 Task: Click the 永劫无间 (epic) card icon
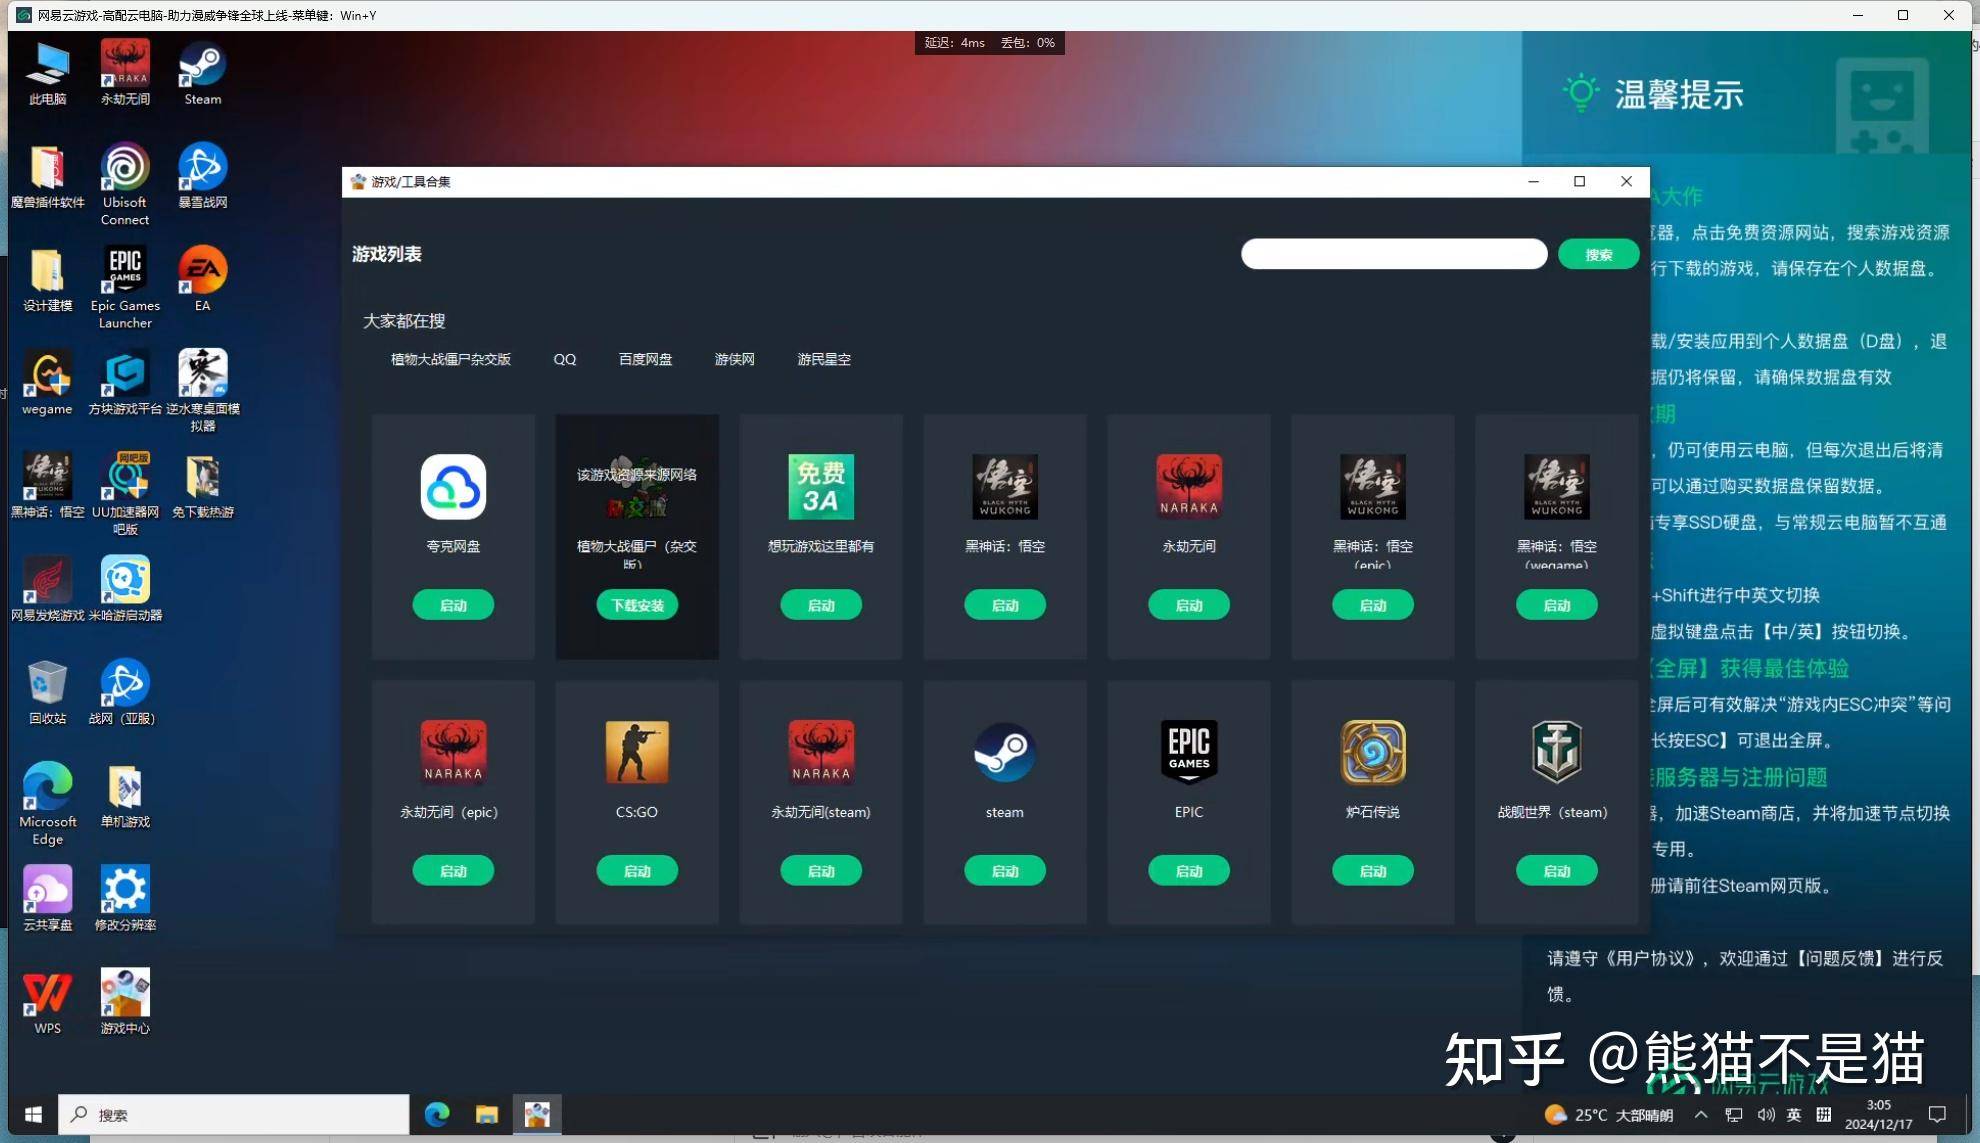[453, 753]
